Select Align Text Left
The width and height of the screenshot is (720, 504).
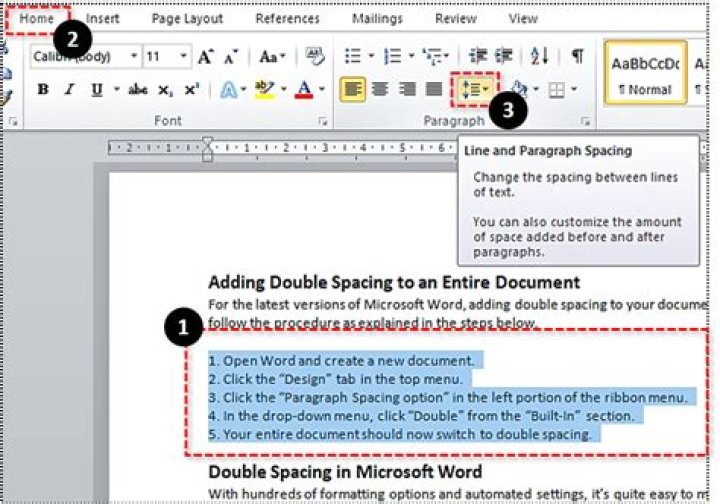coord(353,89)
